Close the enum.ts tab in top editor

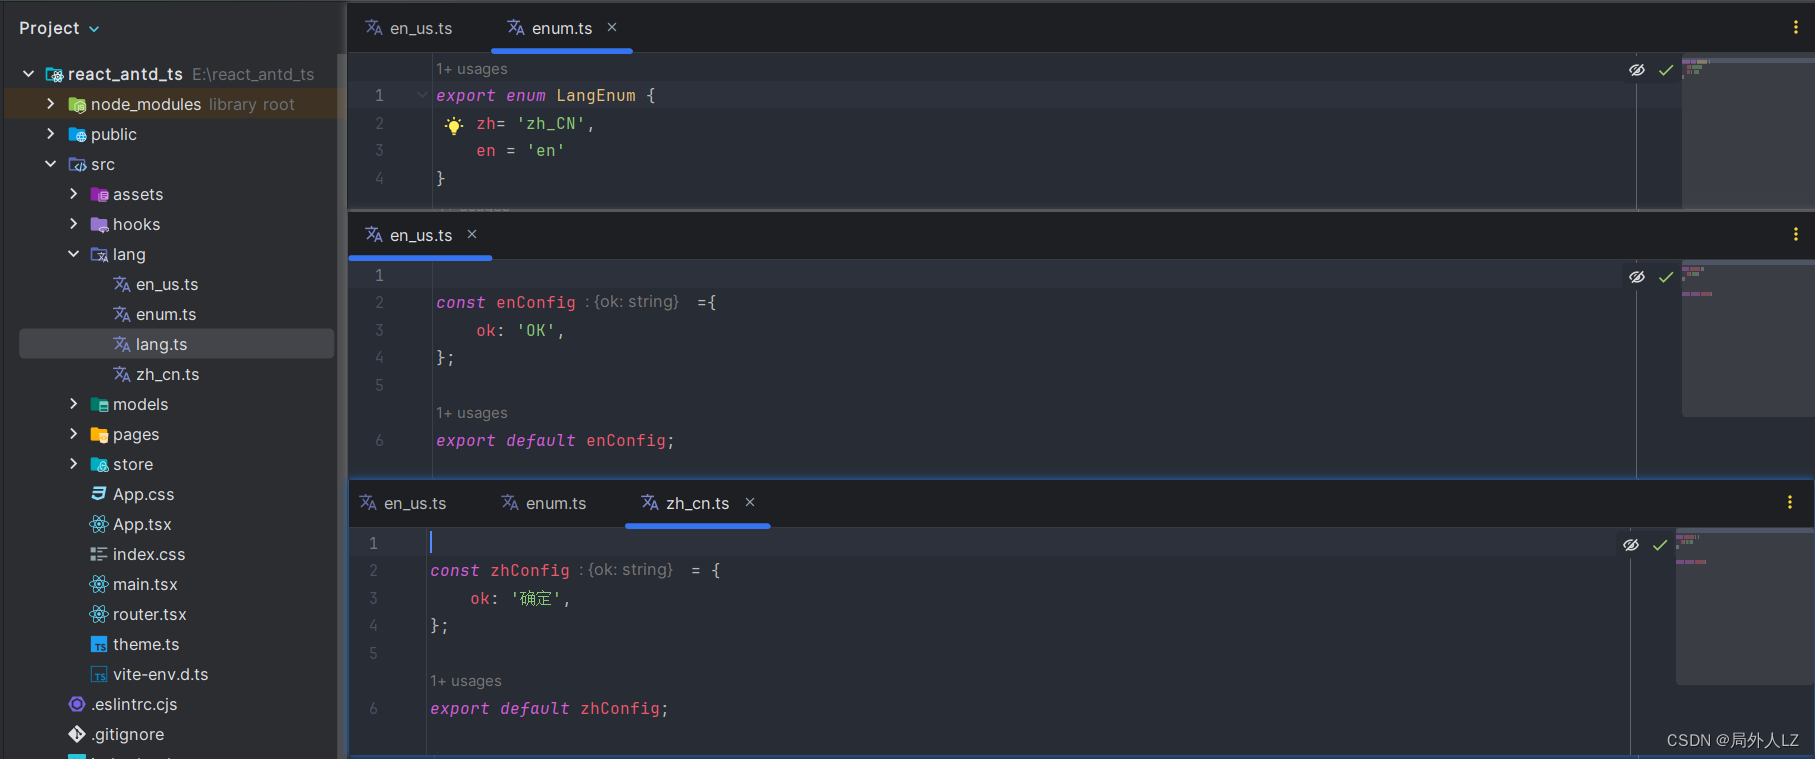pos(612,27)
